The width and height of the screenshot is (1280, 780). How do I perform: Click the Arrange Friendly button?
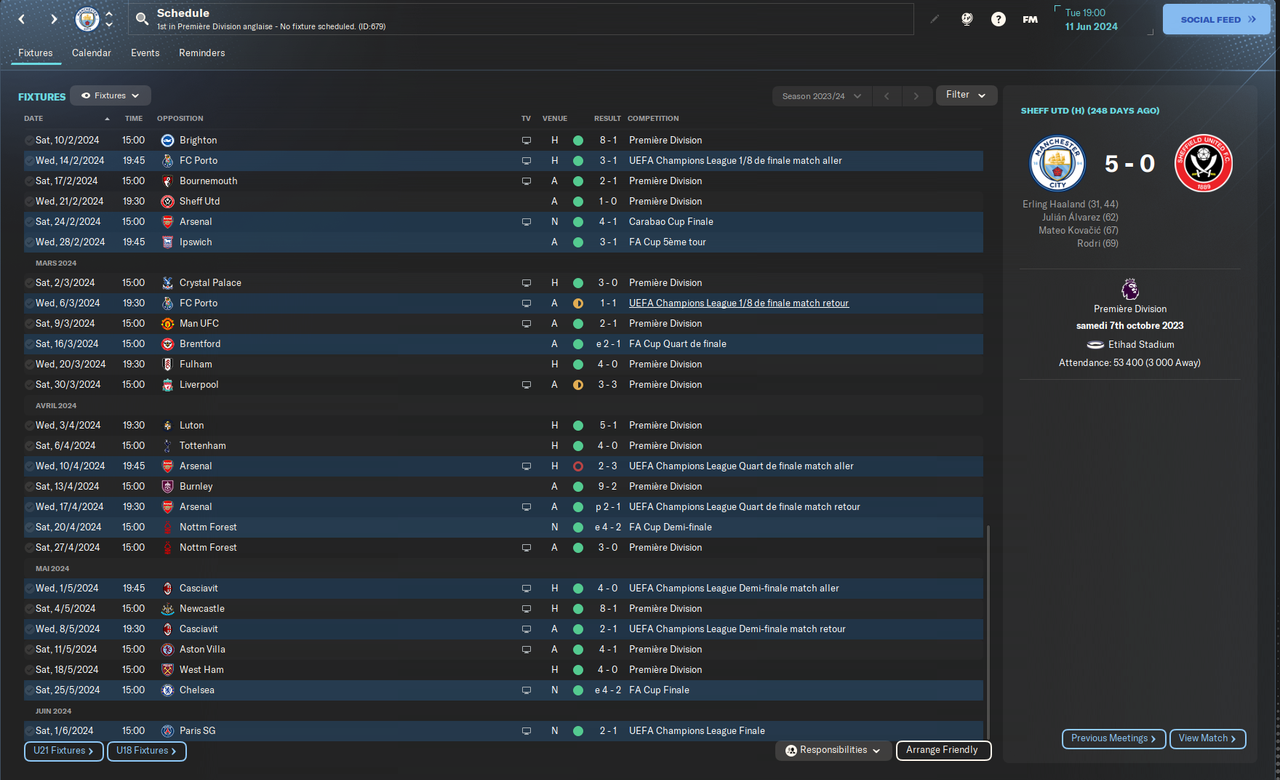[944, 750]
